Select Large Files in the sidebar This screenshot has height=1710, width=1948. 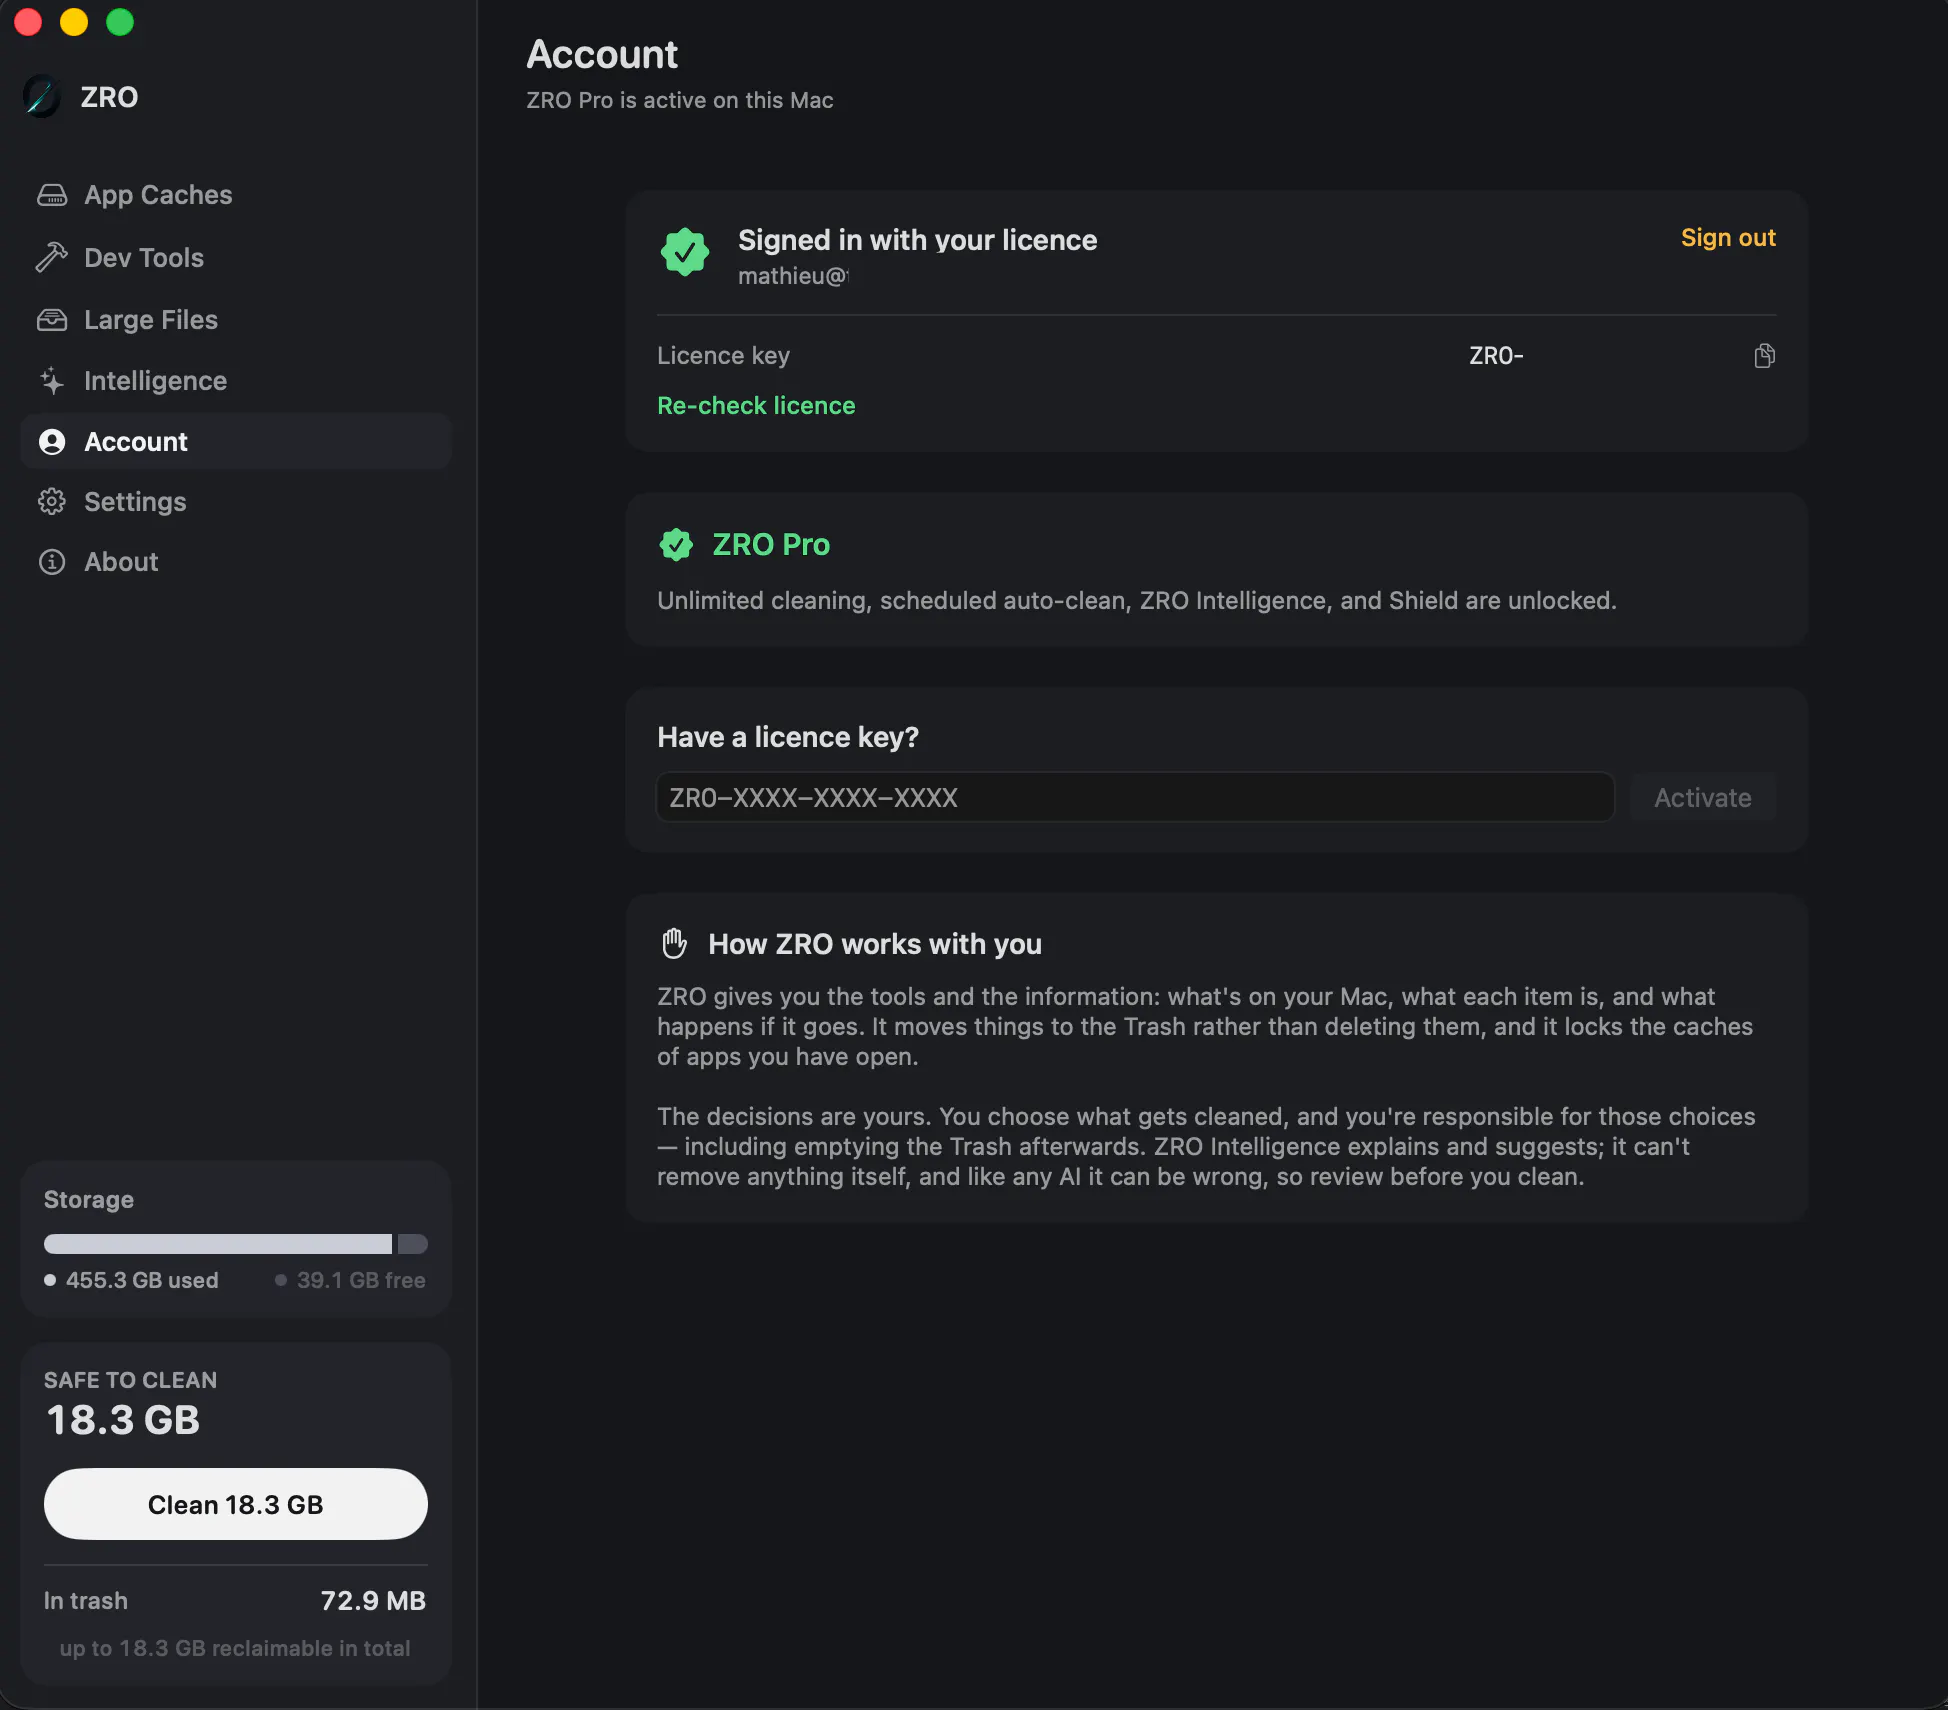[x=236, y=320]
